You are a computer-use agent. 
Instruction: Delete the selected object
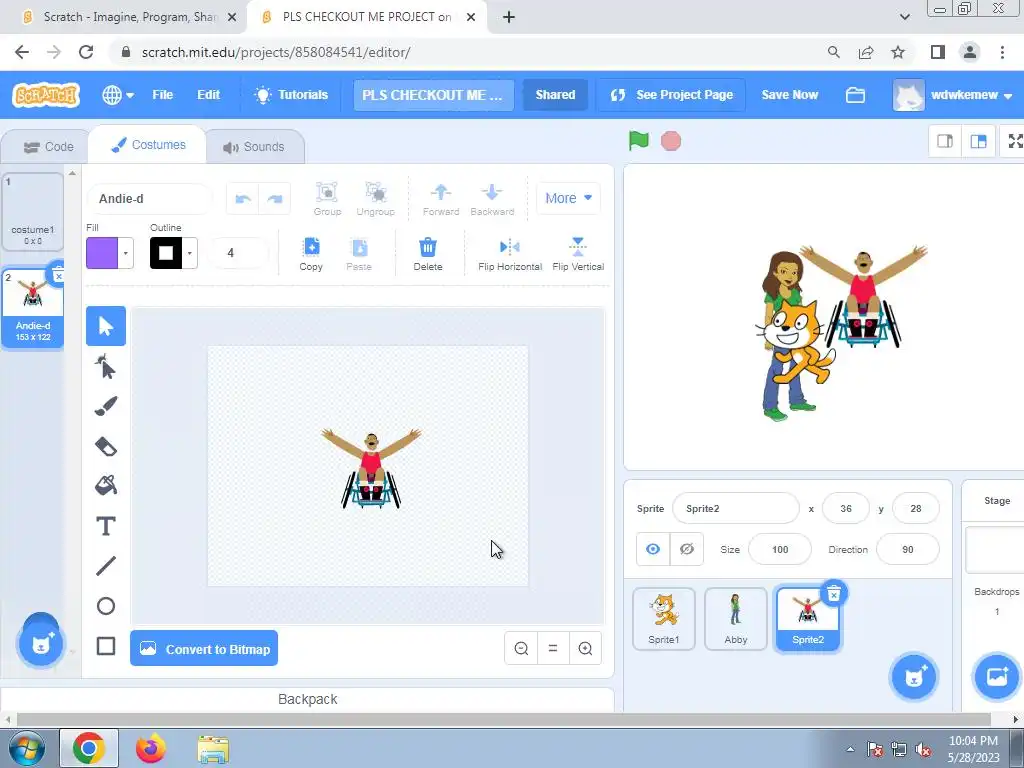coord(428,254)
